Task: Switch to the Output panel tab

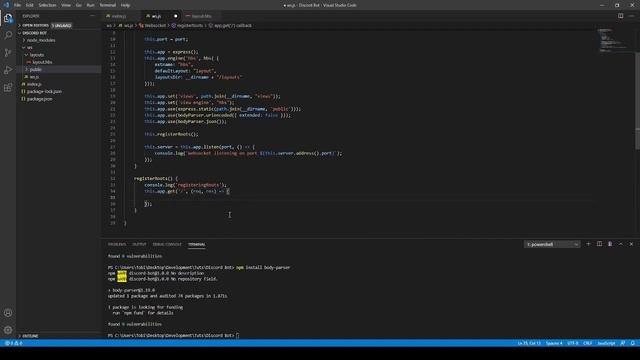Action: (139, 244)
